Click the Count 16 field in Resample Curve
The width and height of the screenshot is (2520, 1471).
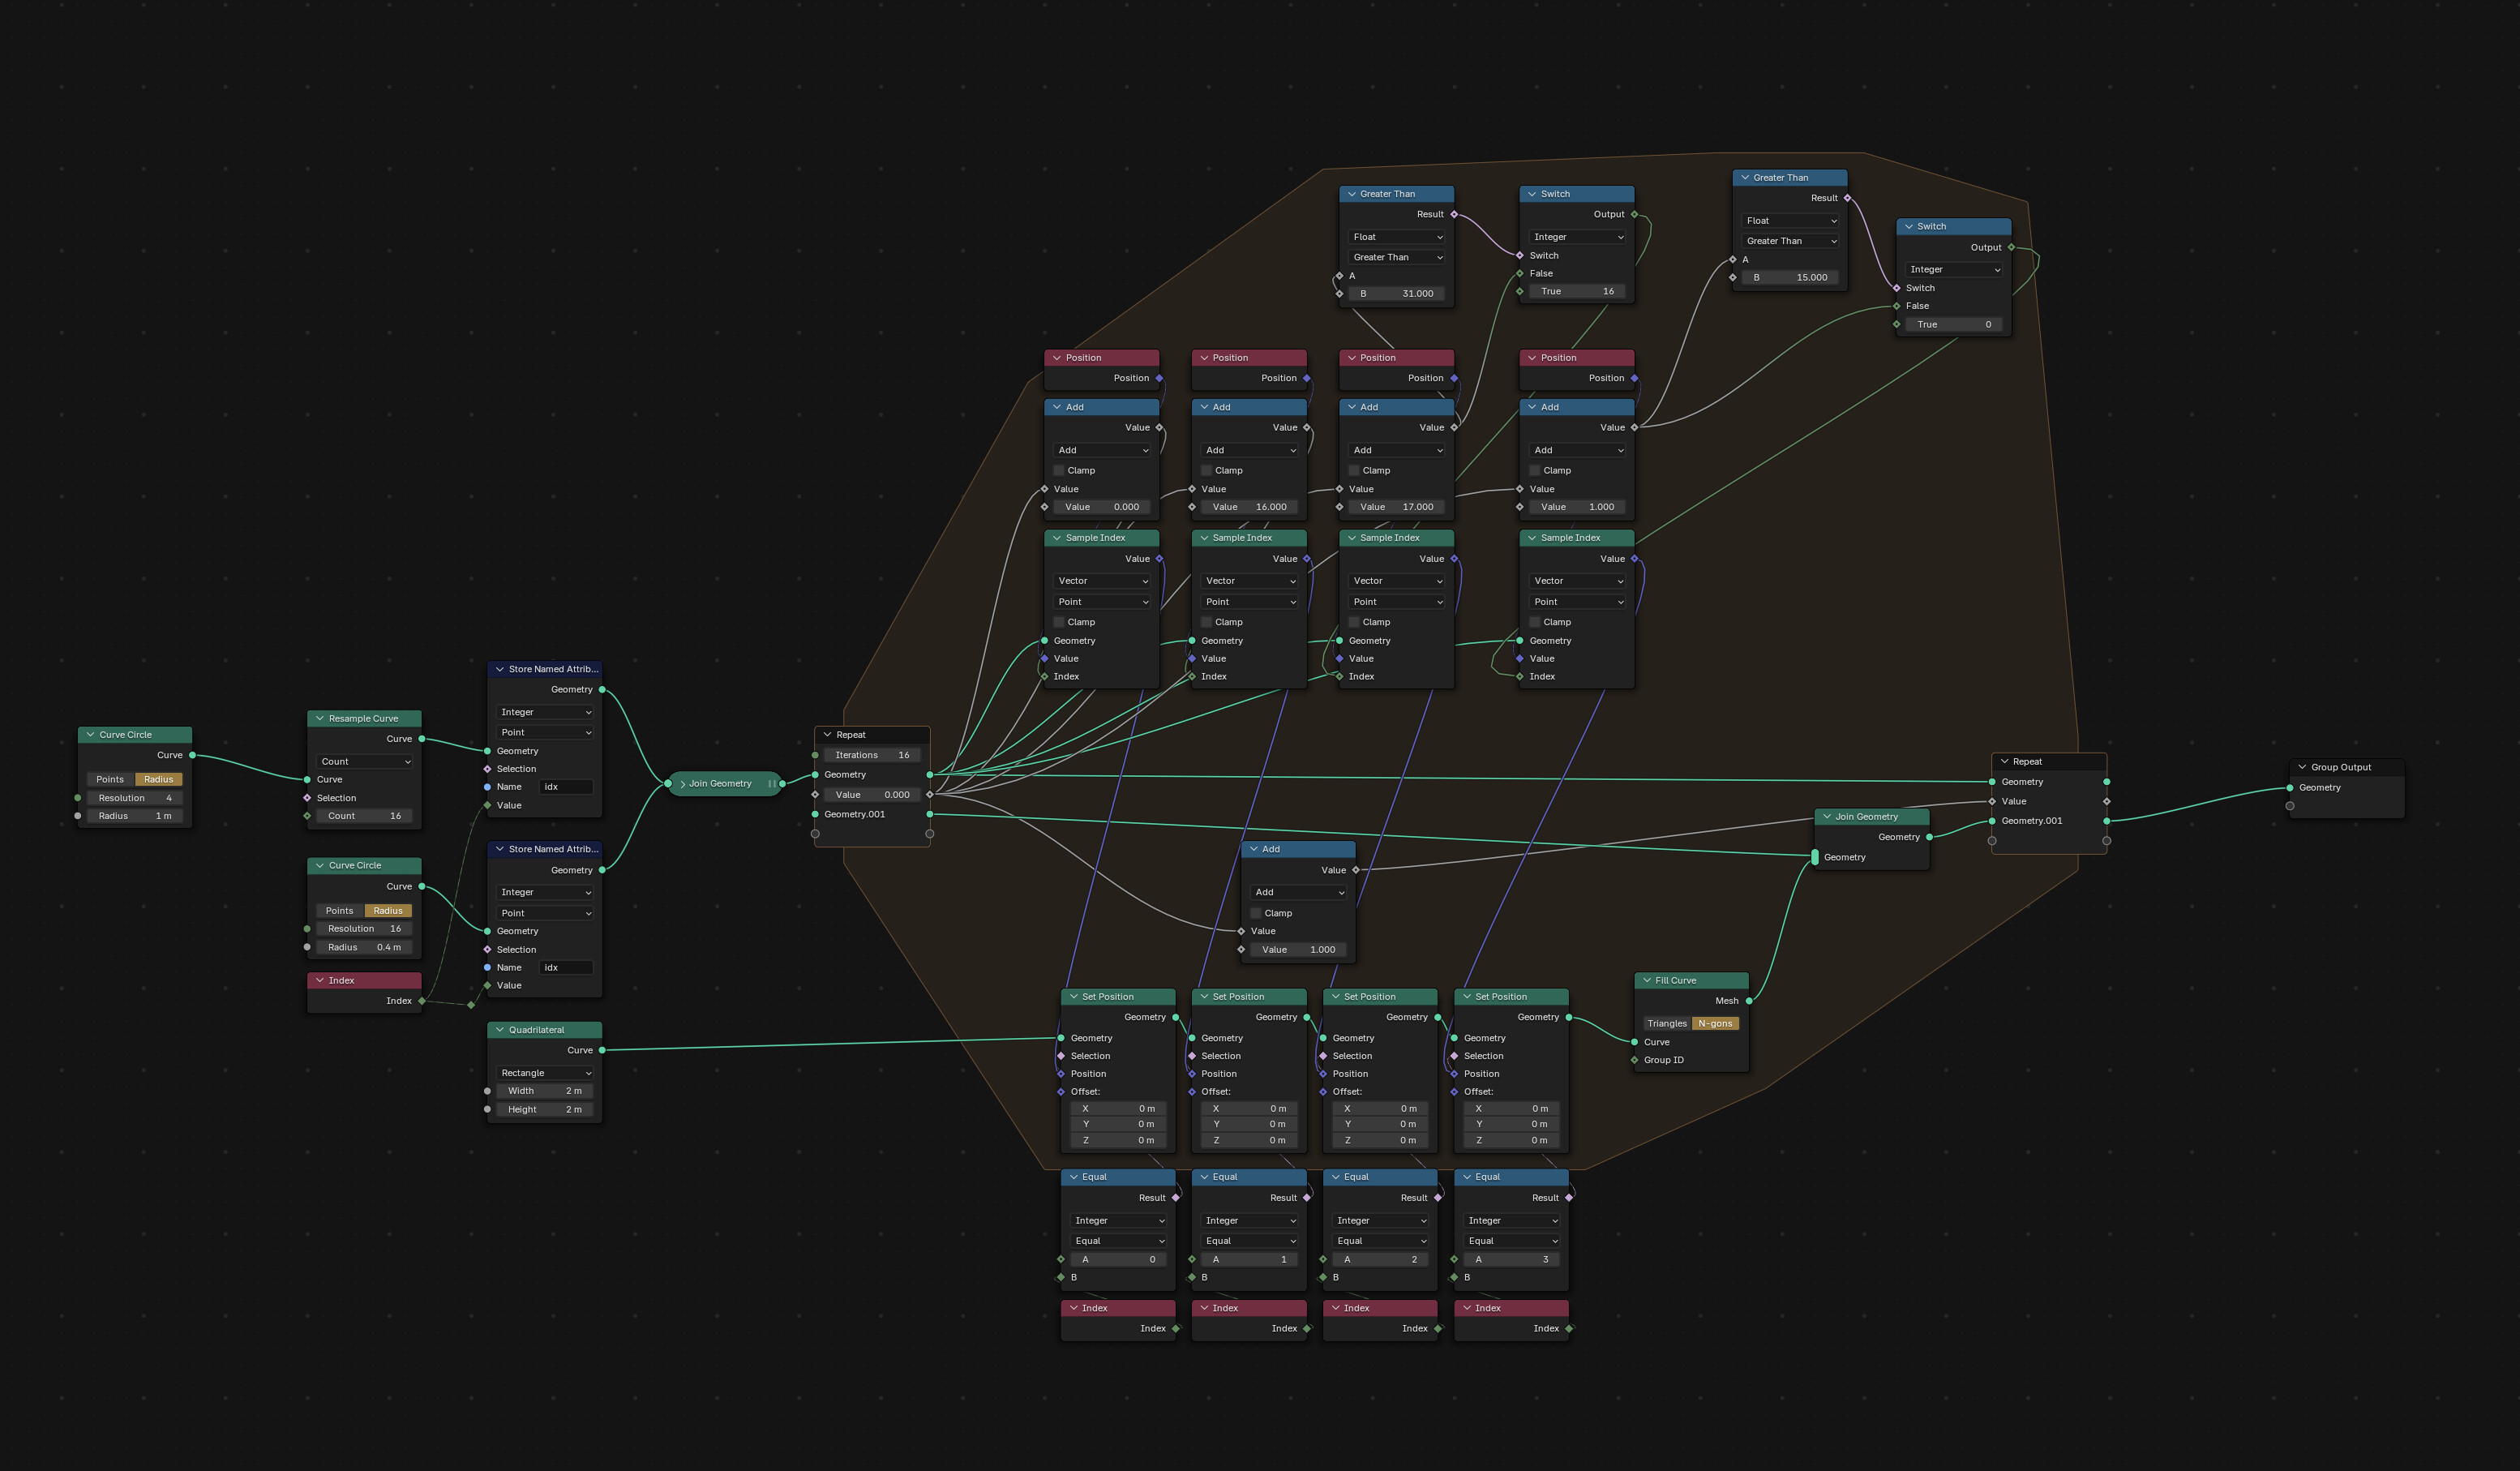click(x=364, y=816)
